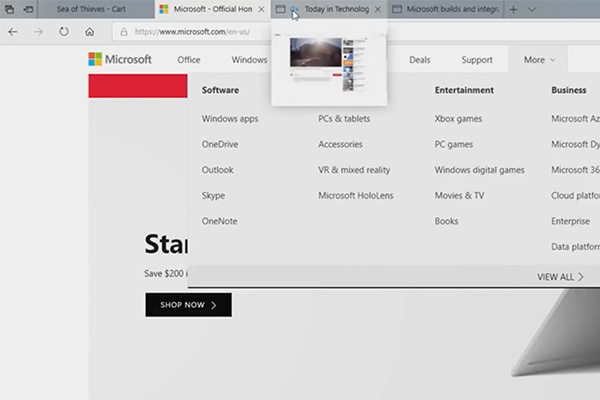Image resolution: width=600 pixels, height=400 pixels.
Task: Close the Today in Technology tab
Action: [x=378, y=10]
